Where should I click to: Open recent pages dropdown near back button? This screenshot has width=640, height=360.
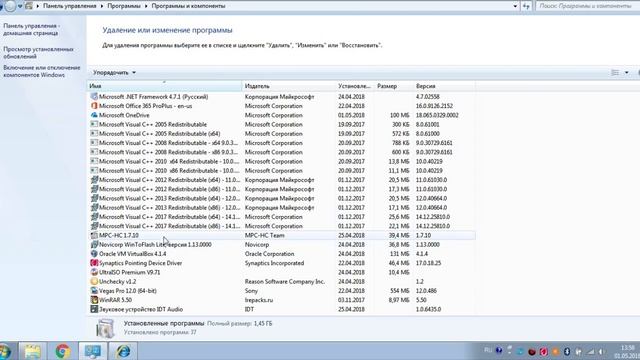pos(20,6)
